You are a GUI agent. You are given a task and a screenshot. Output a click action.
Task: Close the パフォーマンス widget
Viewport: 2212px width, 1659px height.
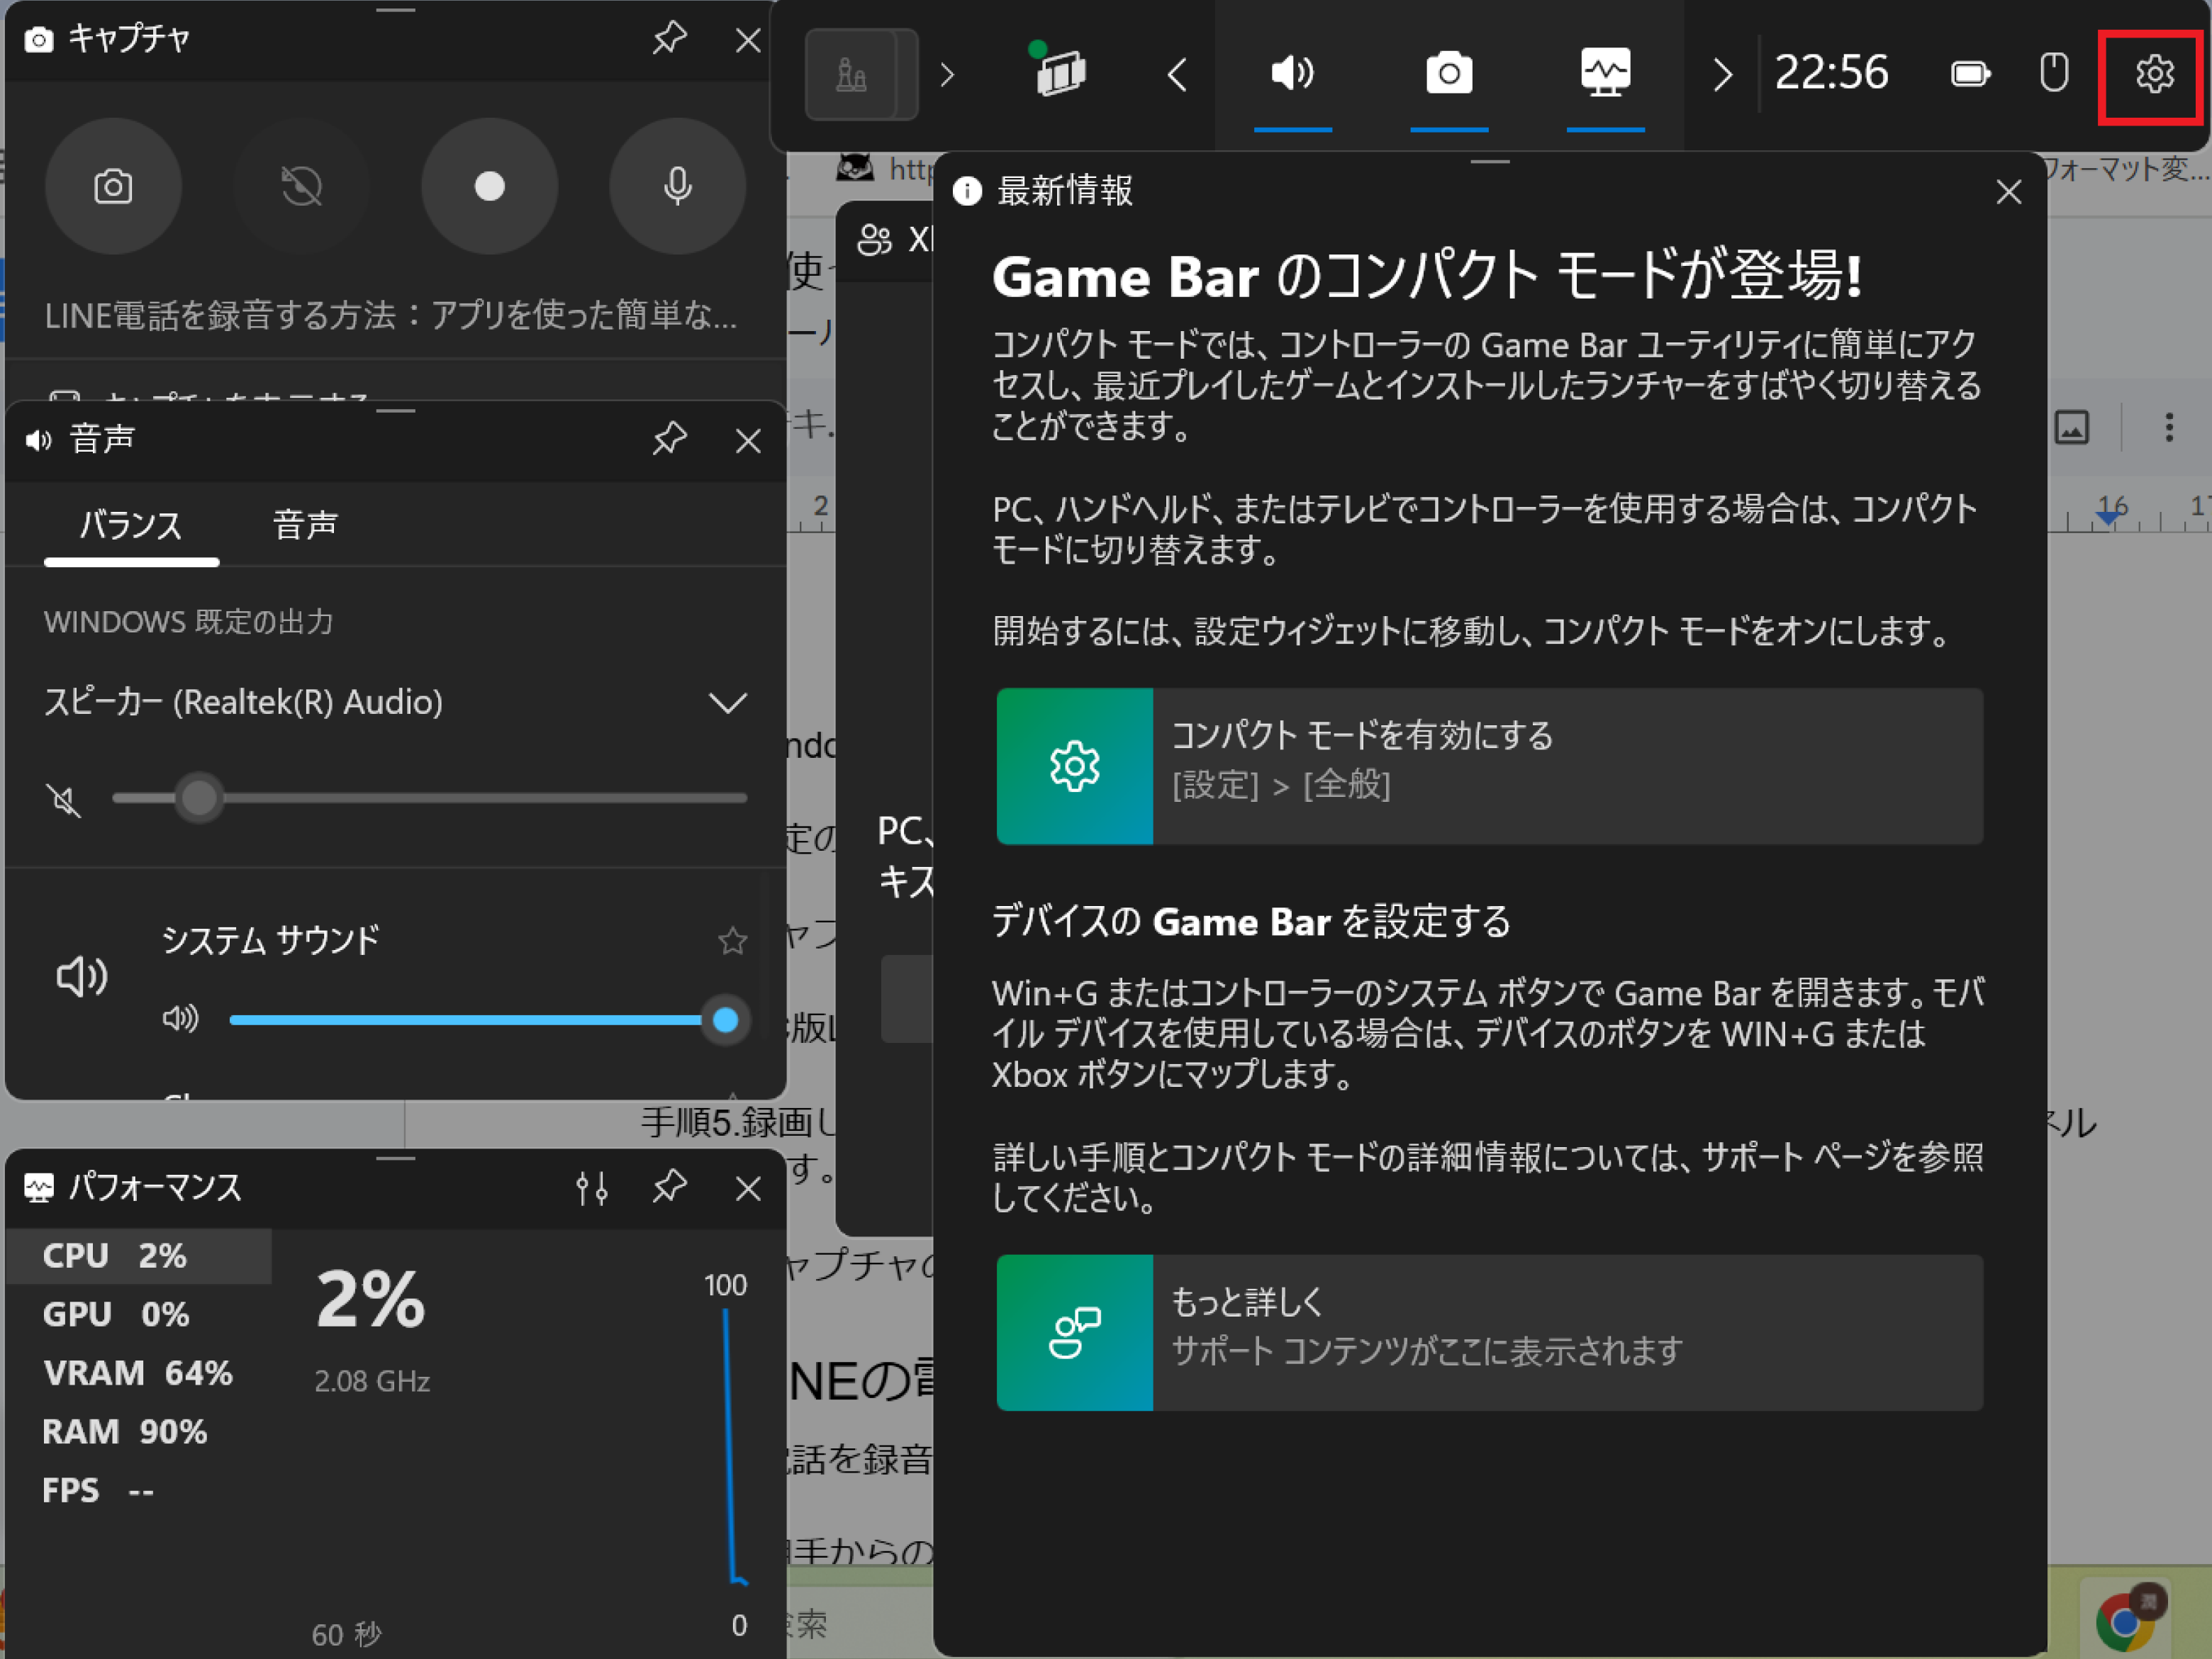pos(748,1188)
